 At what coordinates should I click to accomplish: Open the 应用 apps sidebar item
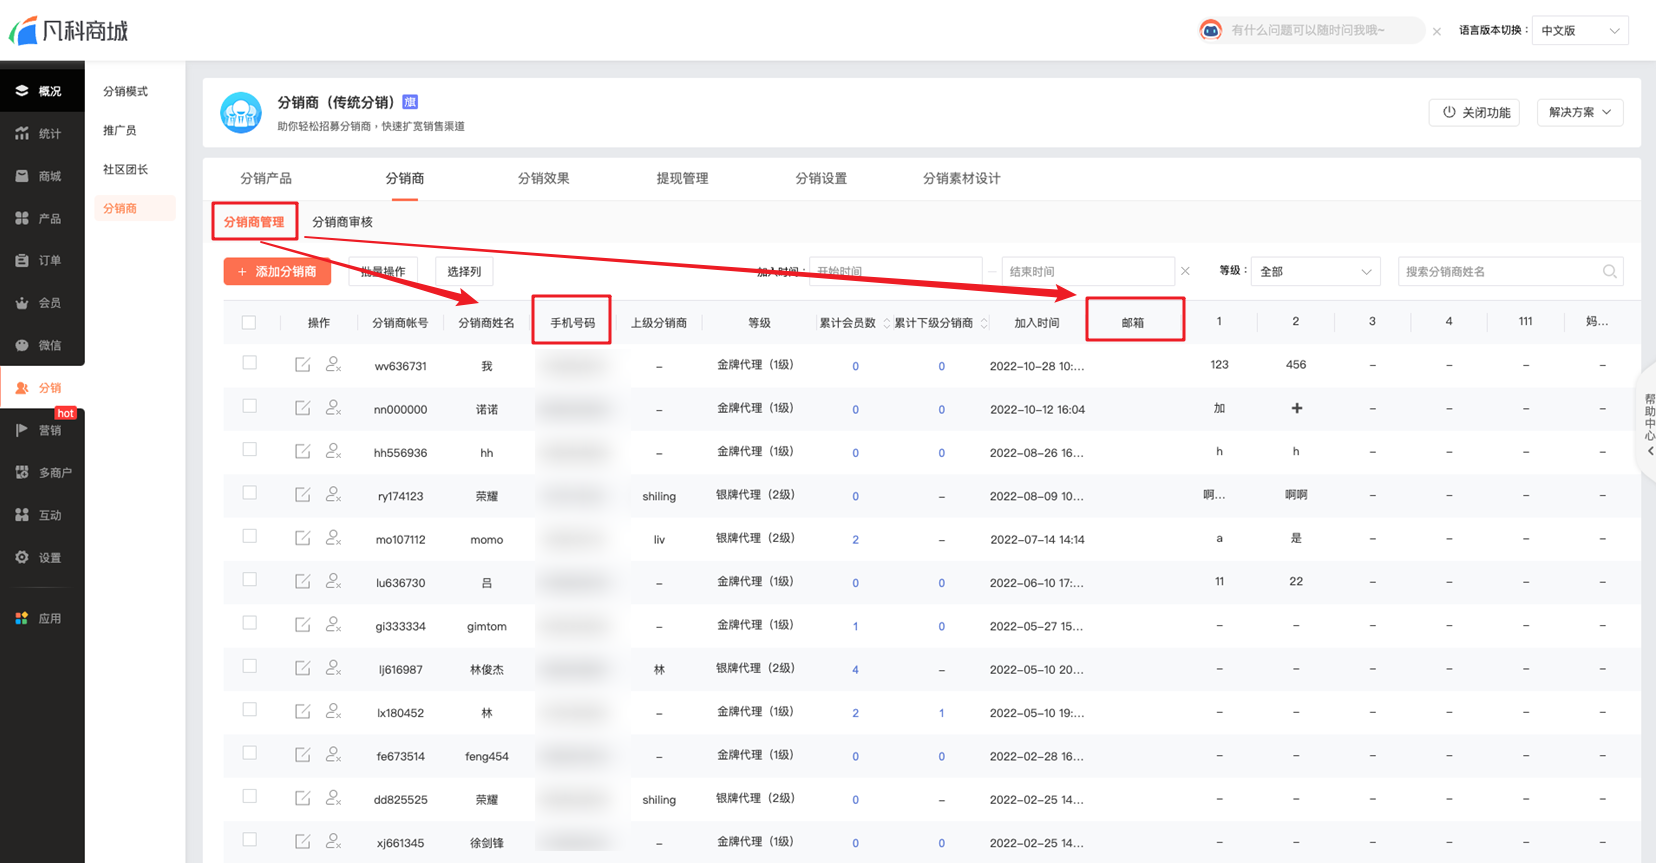pos(42,618)
